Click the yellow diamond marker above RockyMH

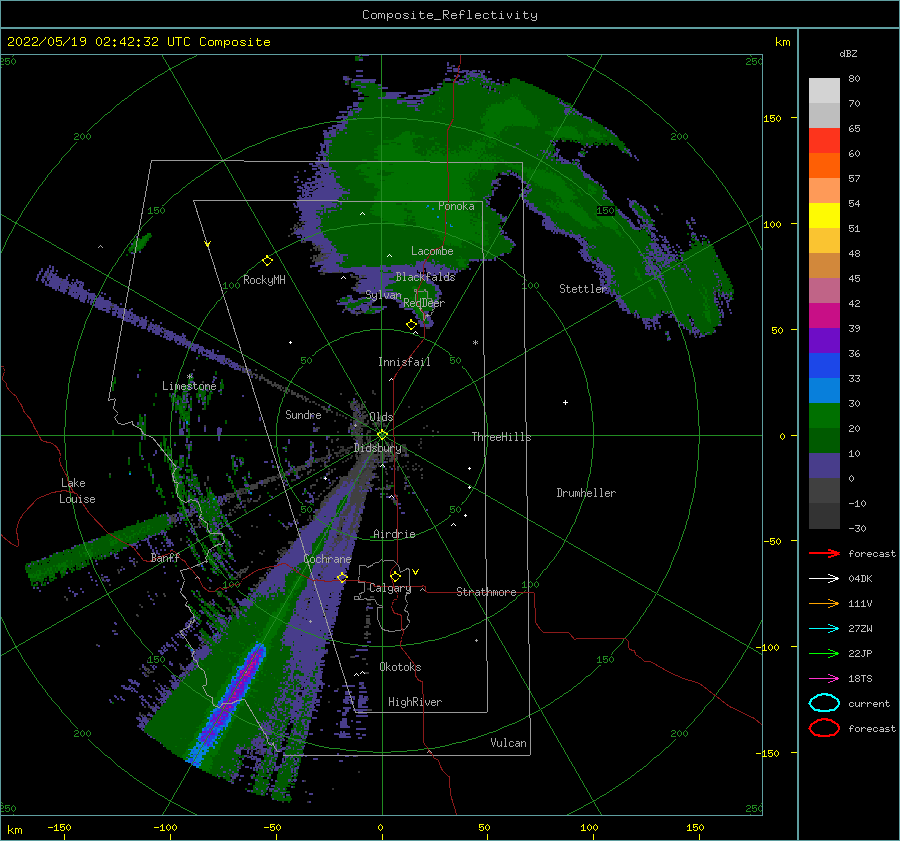coord(267,261)
